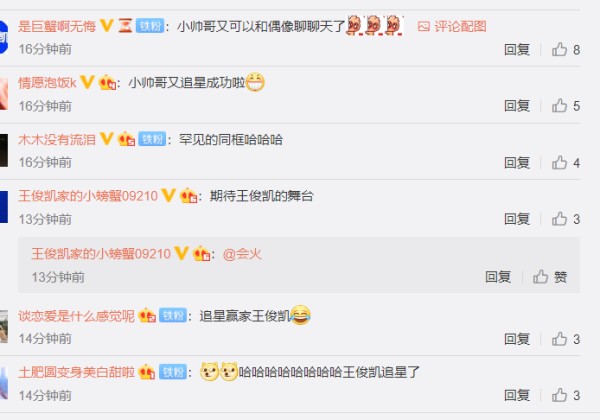Like 土肥圆变身美白甜啦's comment
Screen dimensions: 600x420
566,395
